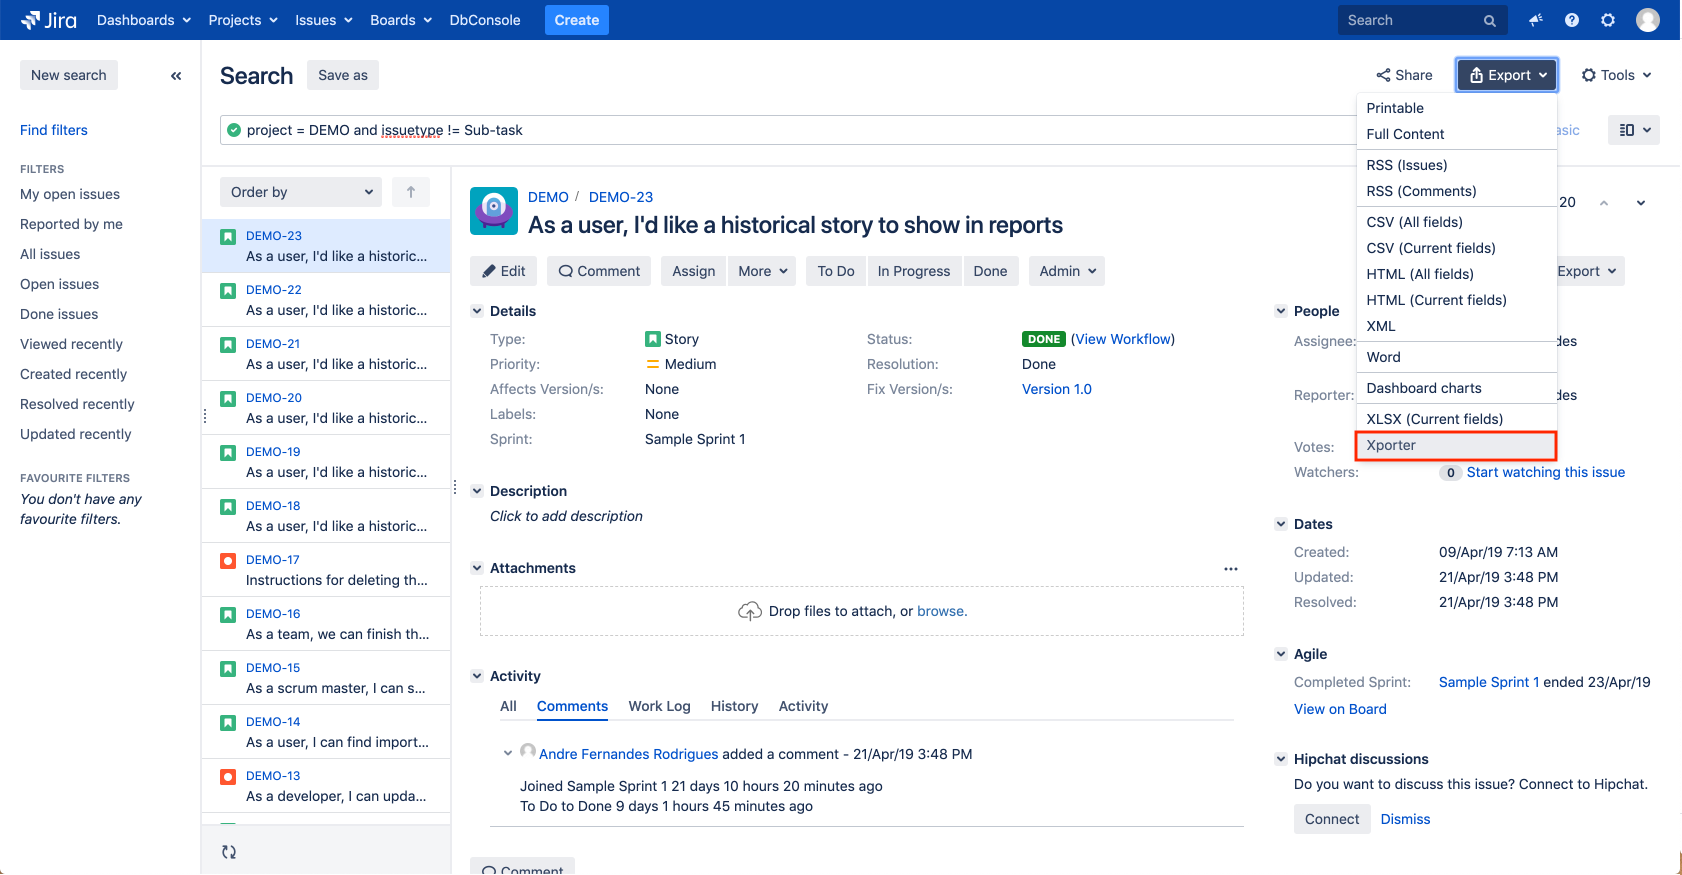Open the settings gear icon
Viewport: 1682px width, 875px height.
pos(1608,20)
